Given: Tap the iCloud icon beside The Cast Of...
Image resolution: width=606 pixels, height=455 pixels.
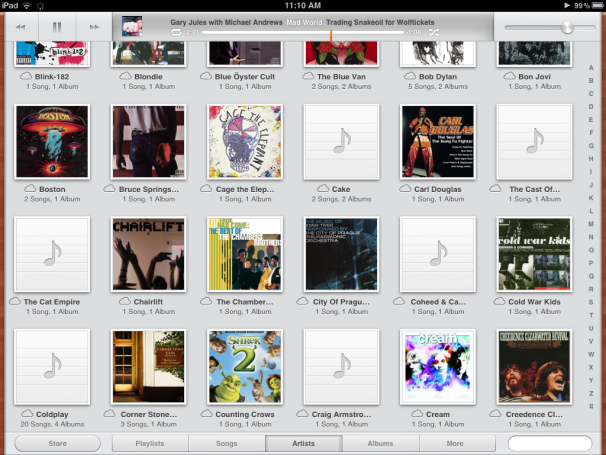Looking at the screenshot, I should (x=495, y=188).
